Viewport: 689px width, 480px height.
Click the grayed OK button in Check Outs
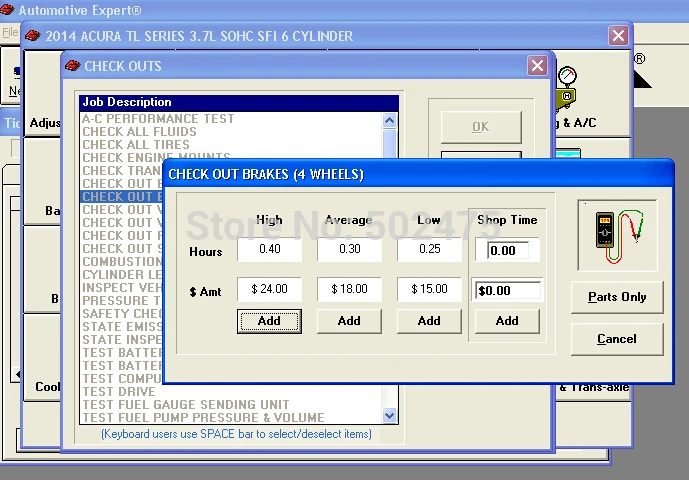click(x=481, y=127)
